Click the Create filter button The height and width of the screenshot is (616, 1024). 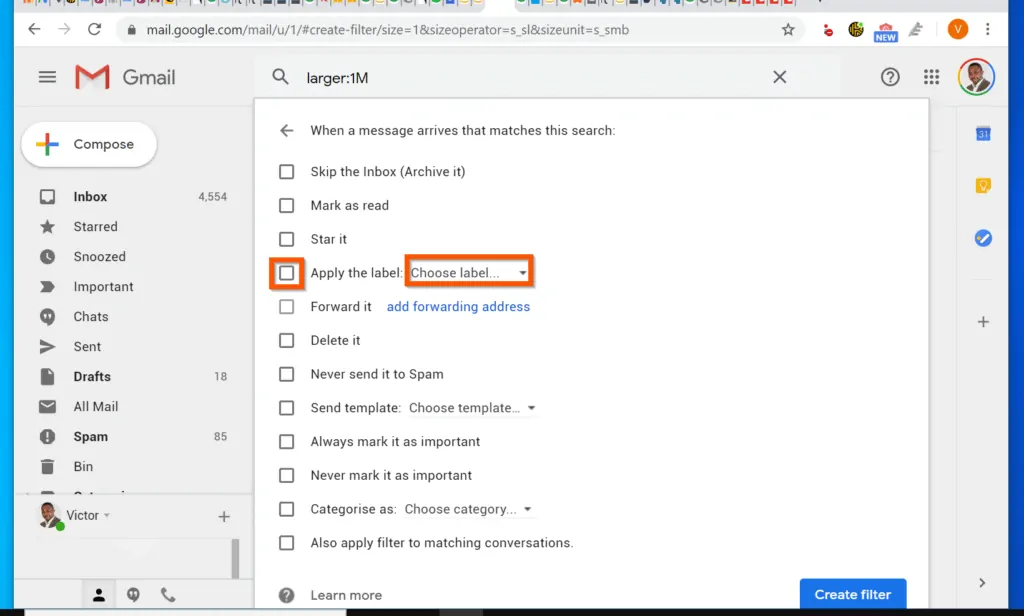click(852, 593)
